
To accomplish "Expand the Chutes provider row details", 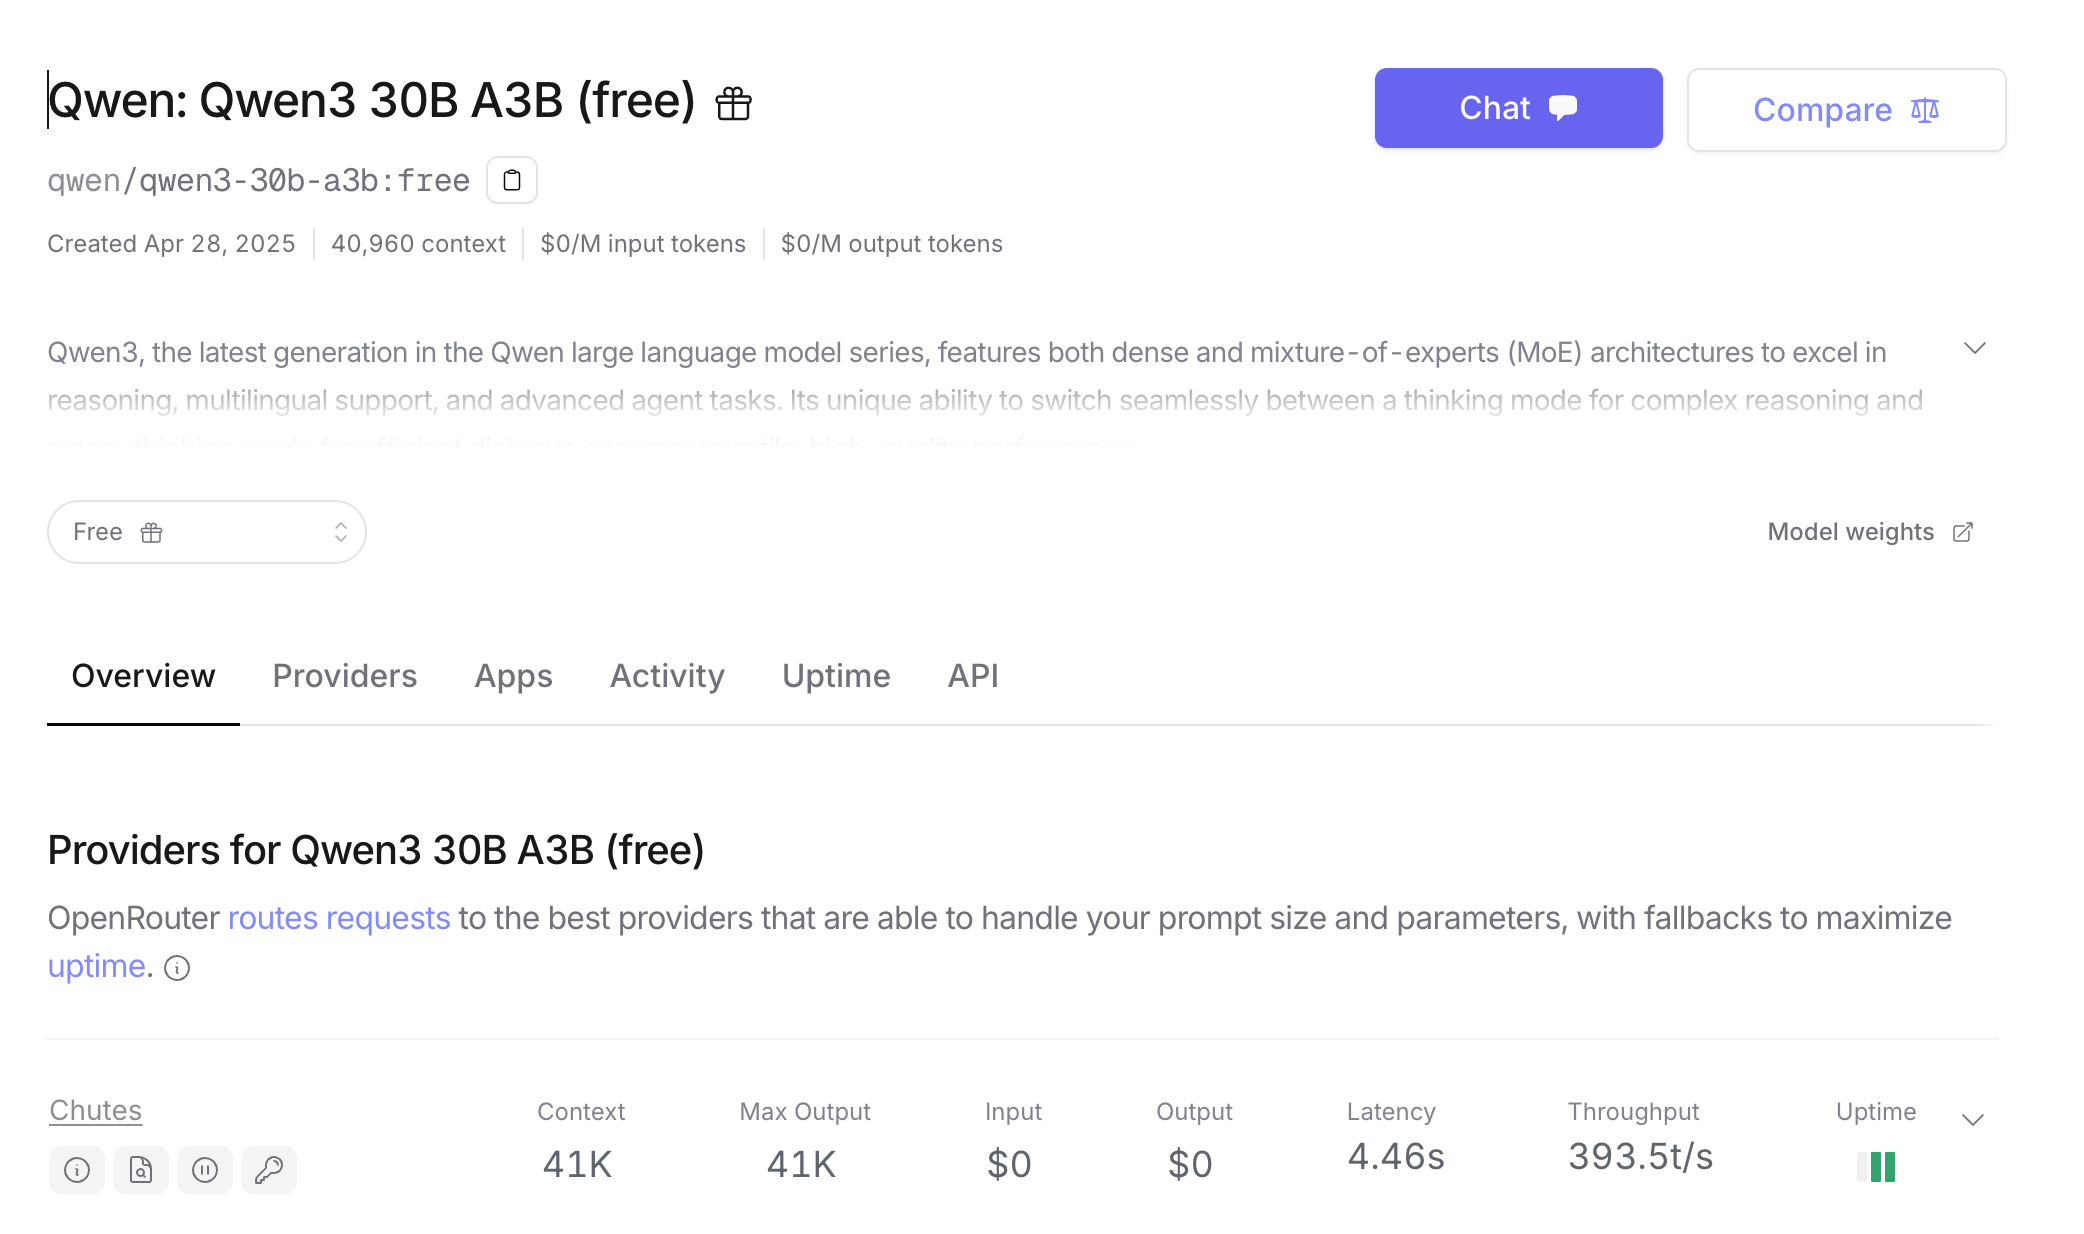I will pyautogui.click(x=1972, y=1120).
